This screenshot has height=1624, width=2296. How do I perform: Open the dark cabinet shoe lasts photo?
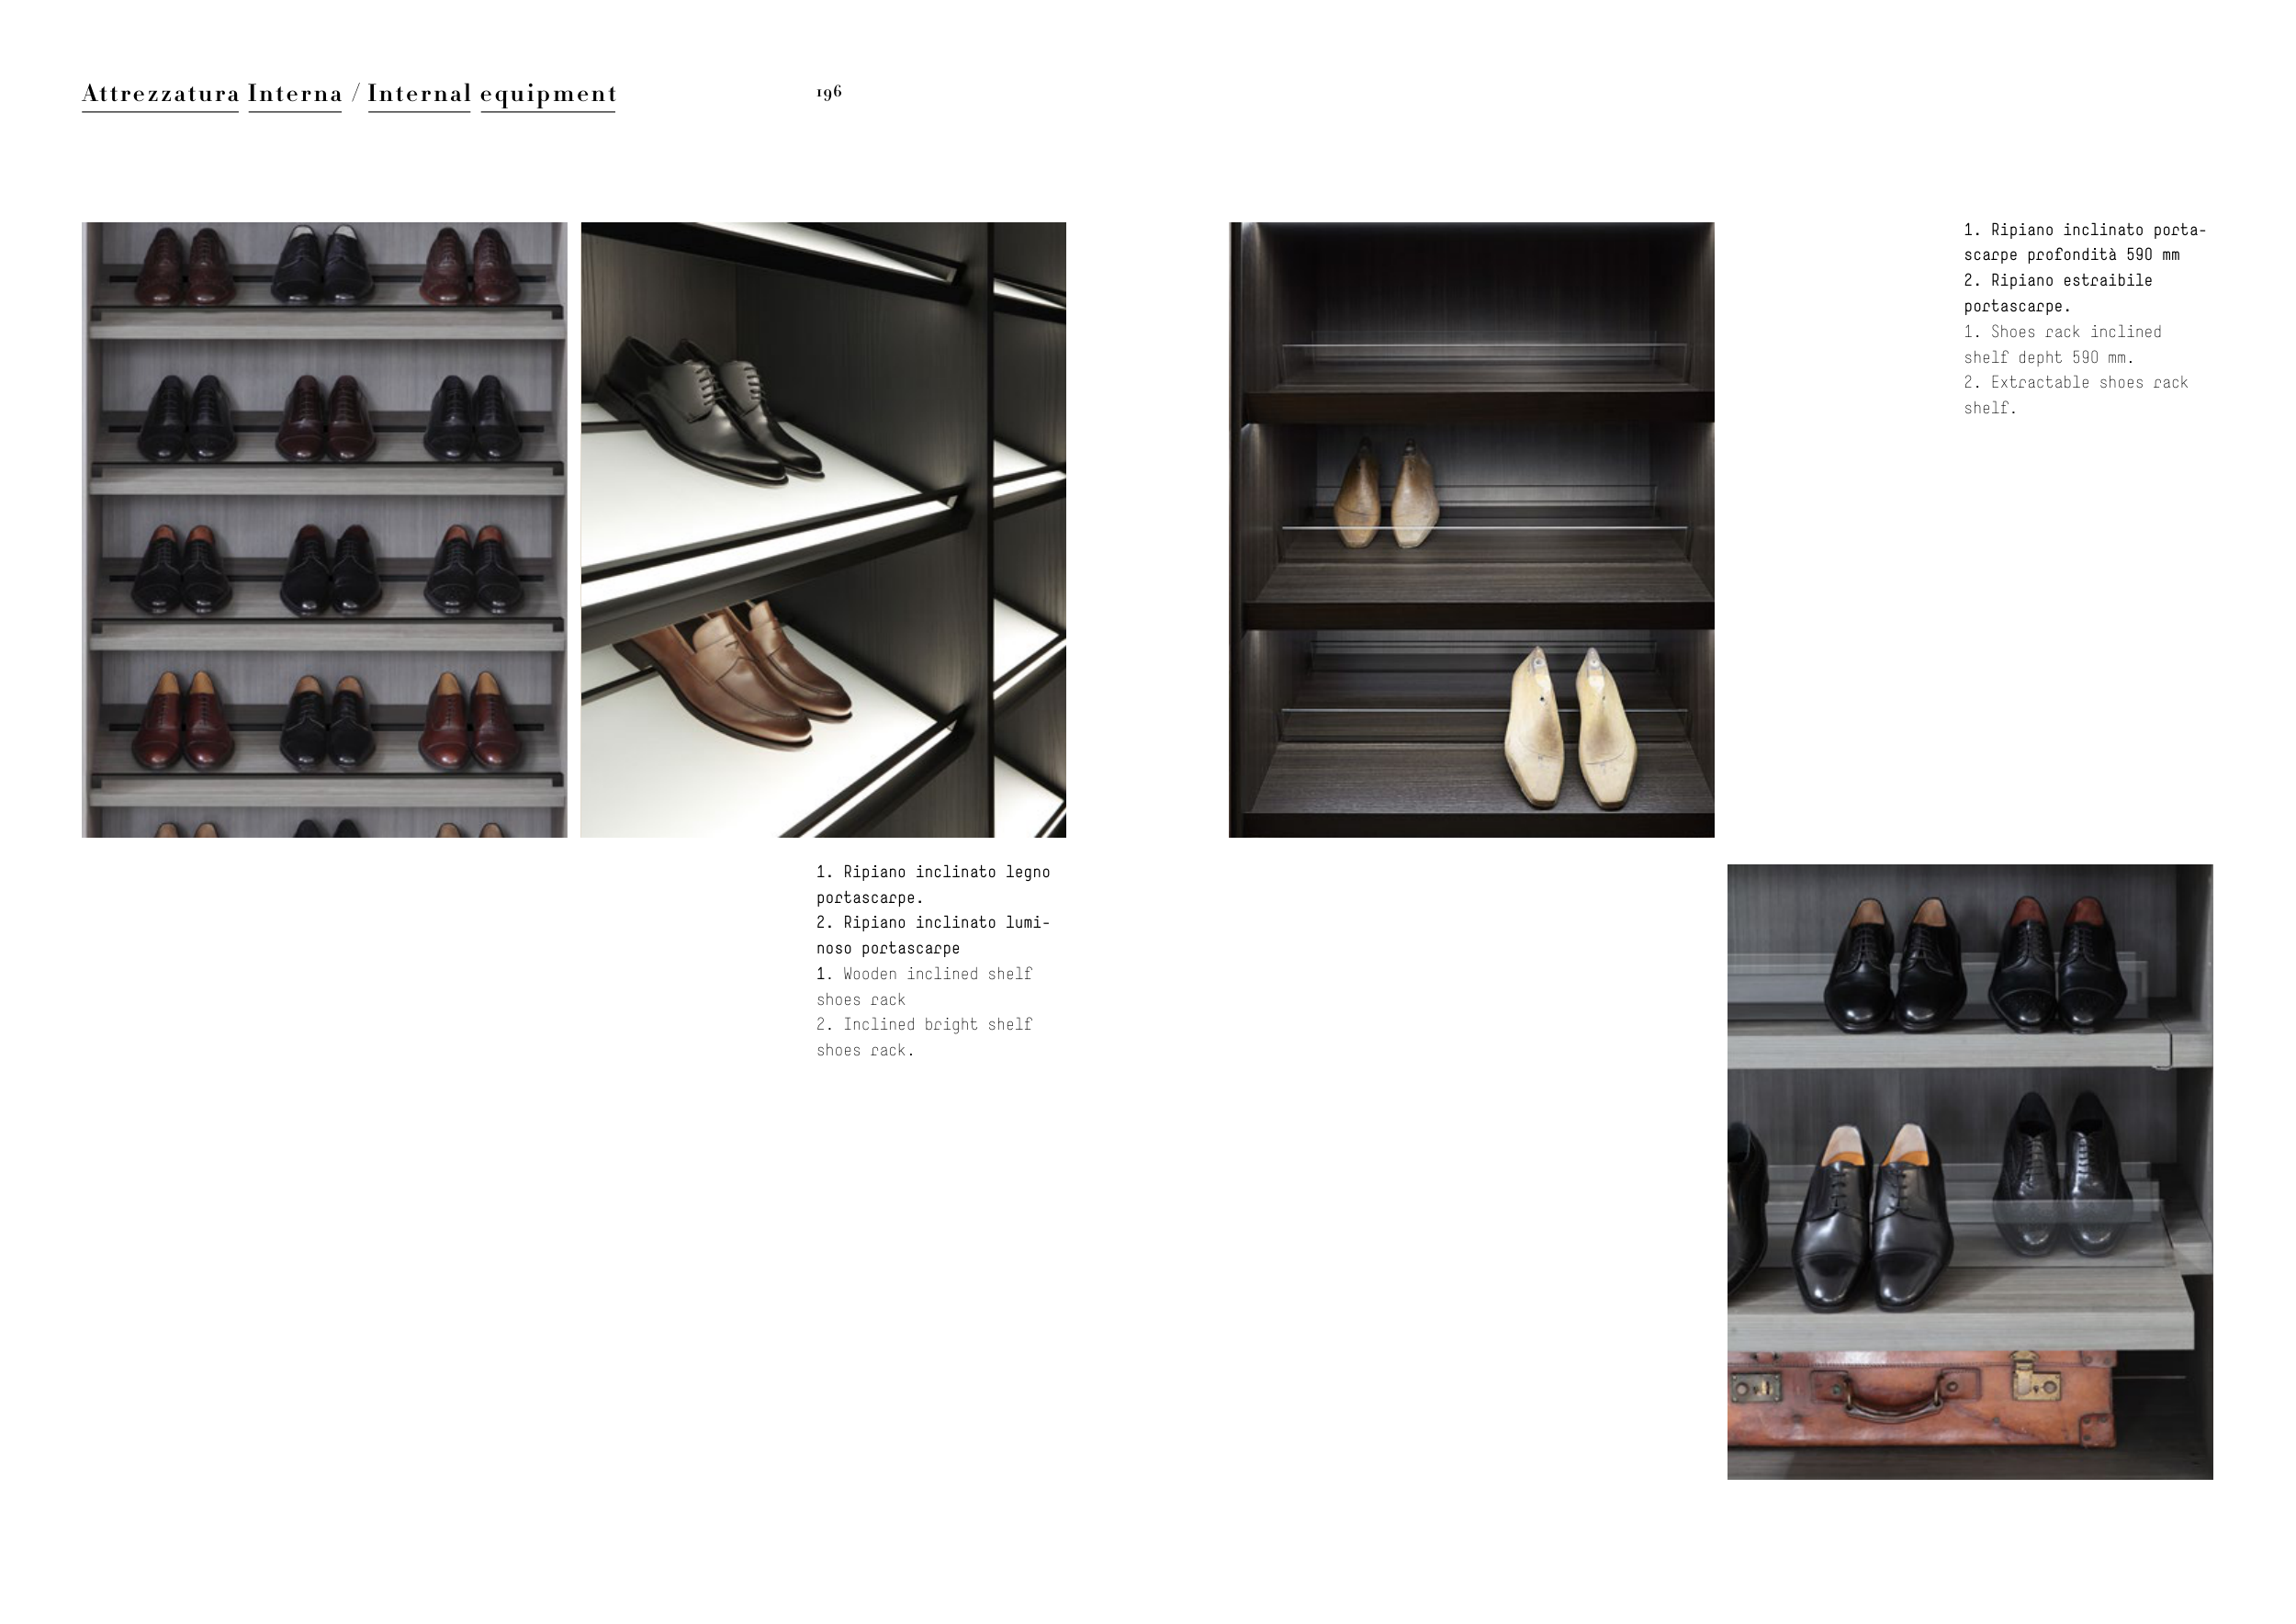[x=1471, y=529]
